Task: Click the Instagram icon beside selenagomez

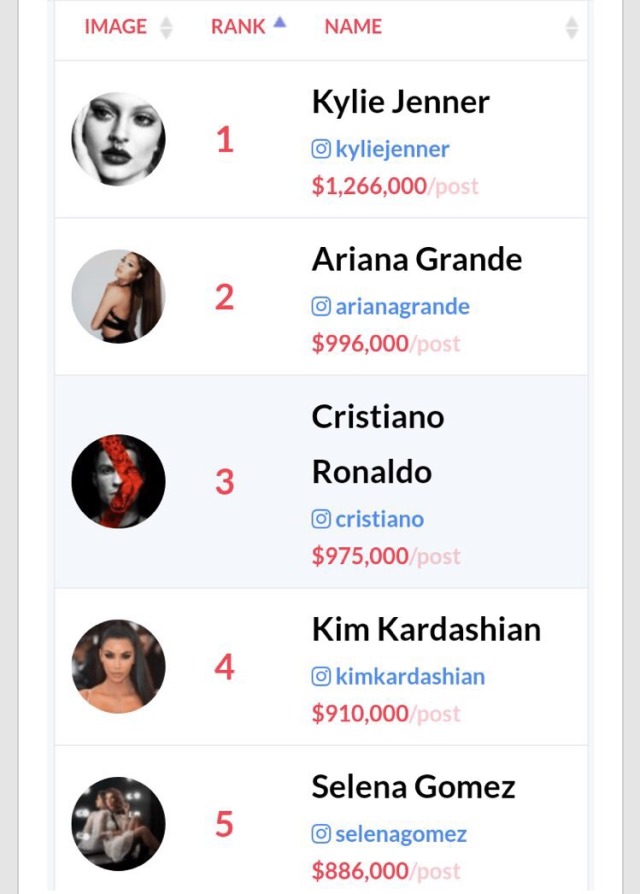Action: [321, 834]
